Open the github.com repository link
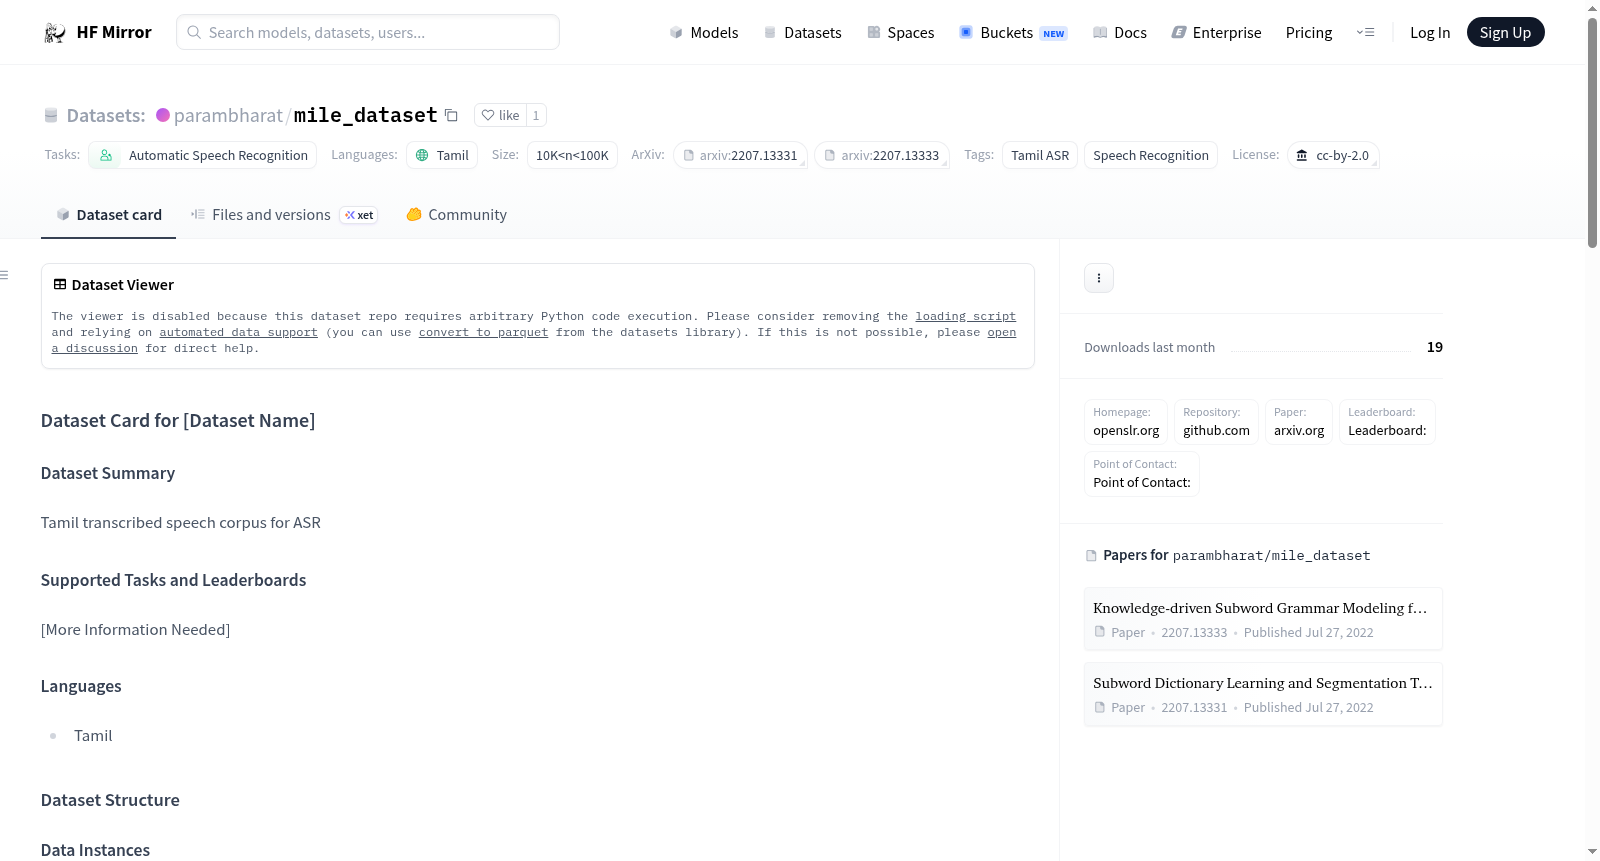1600x861 pixels. (x=1216, y=422)
